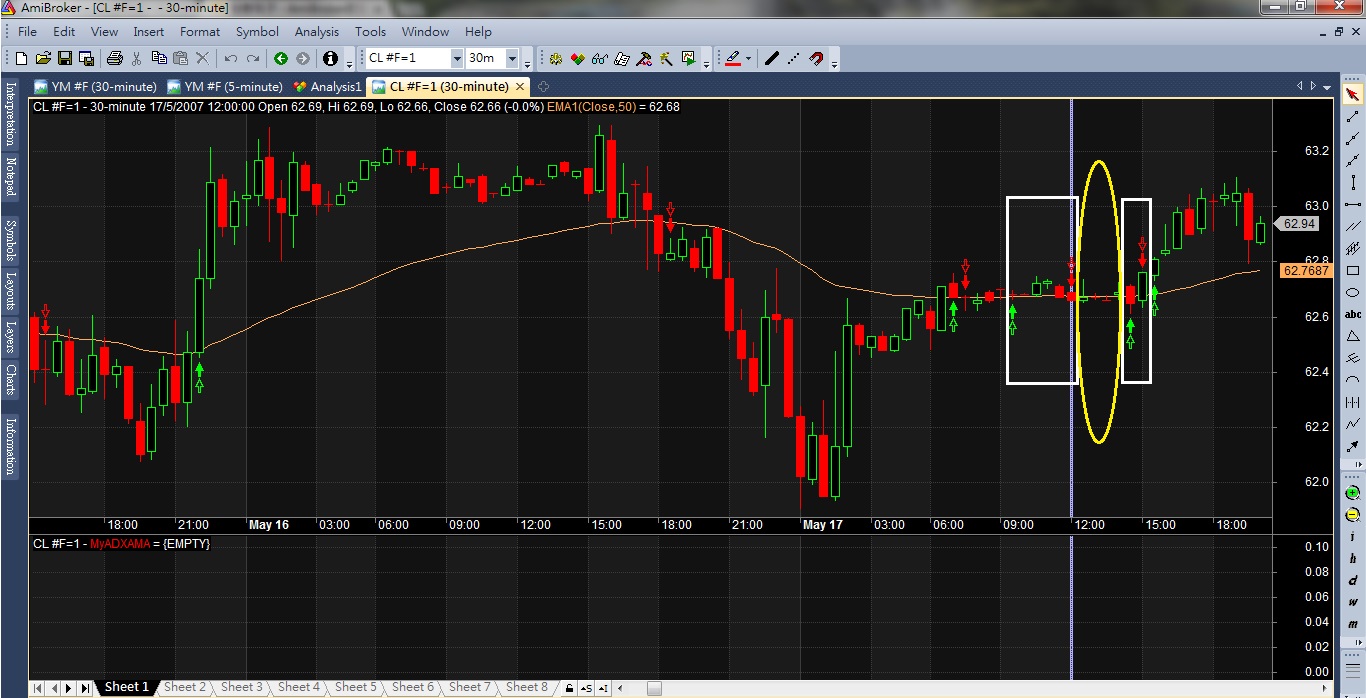Click the Undo arrow icon
This screenshot has height=698, width=1366.
(x=231, y=59)
